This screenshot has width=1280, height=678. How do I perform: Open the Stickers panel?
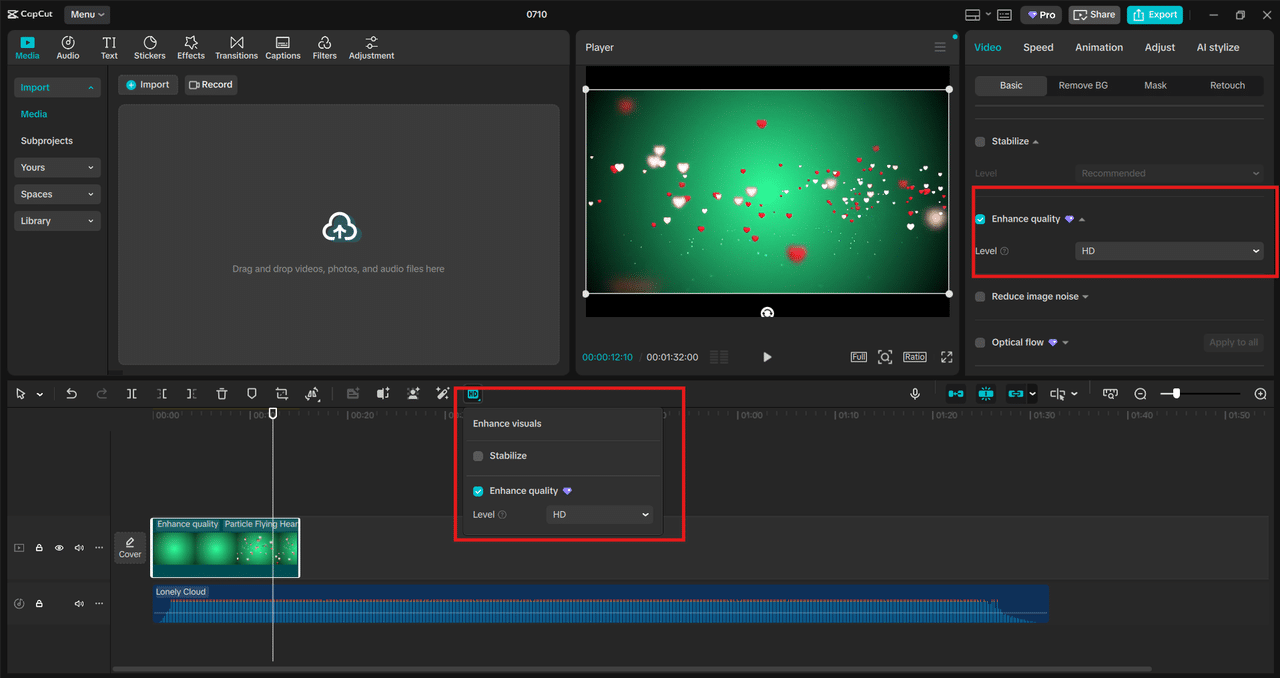pos(150,48)
